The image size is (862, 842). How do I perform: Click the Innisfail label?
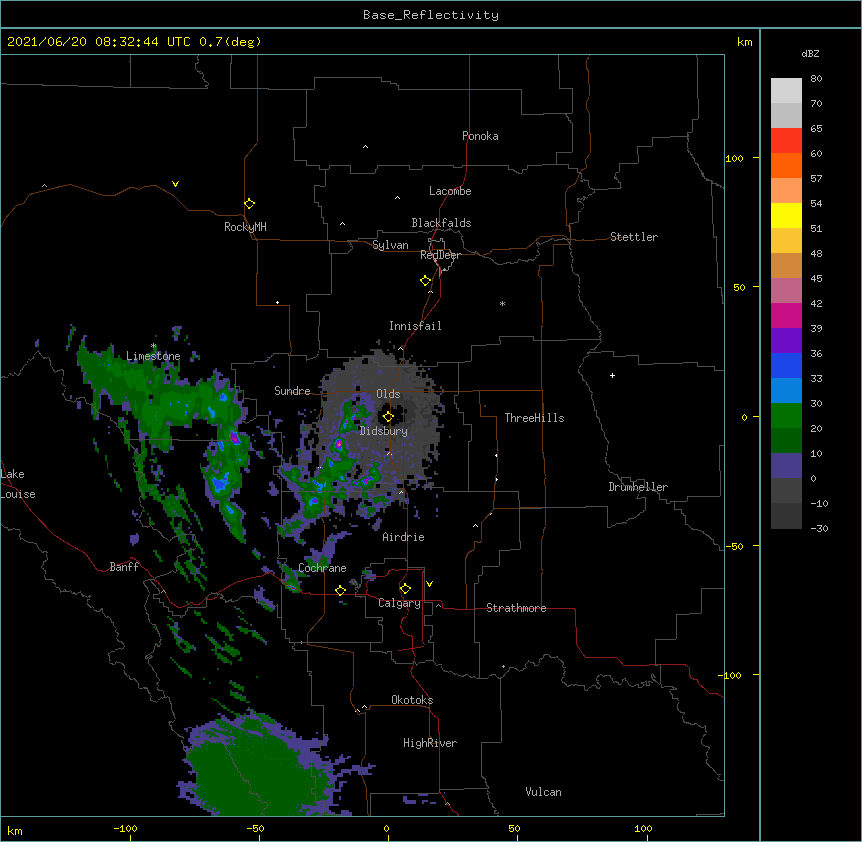click(x=415, y=326)
